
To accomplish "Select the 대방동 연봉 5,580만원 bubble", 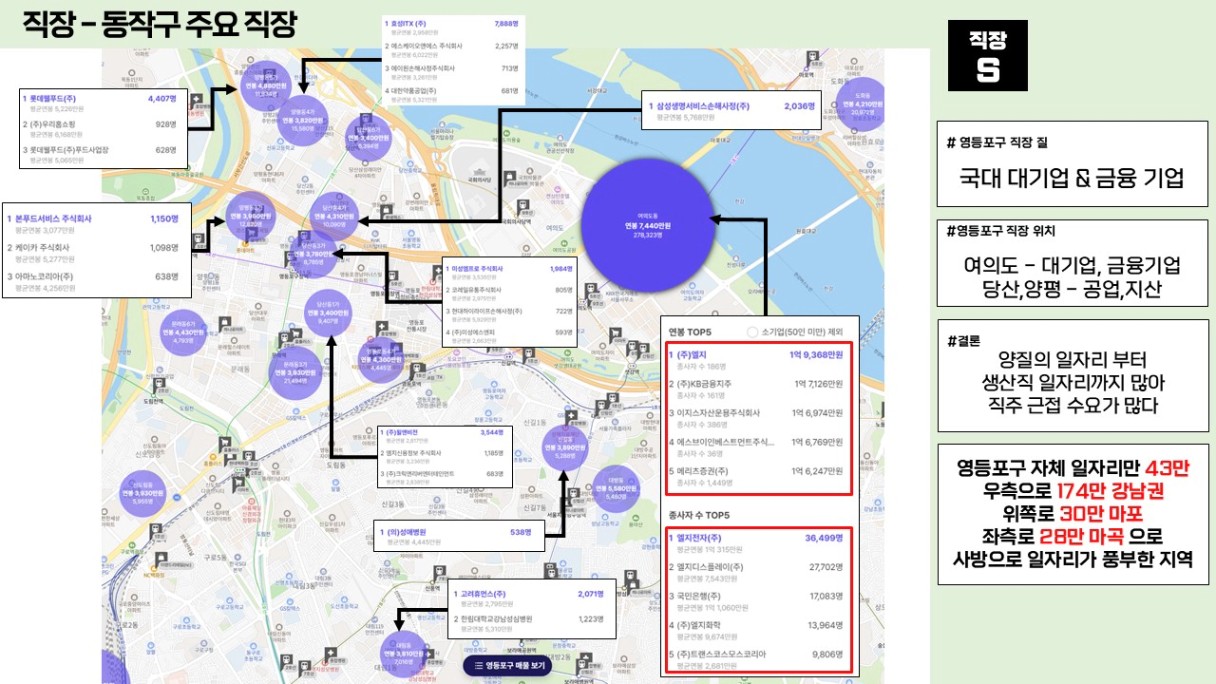I will coord(615,489).
